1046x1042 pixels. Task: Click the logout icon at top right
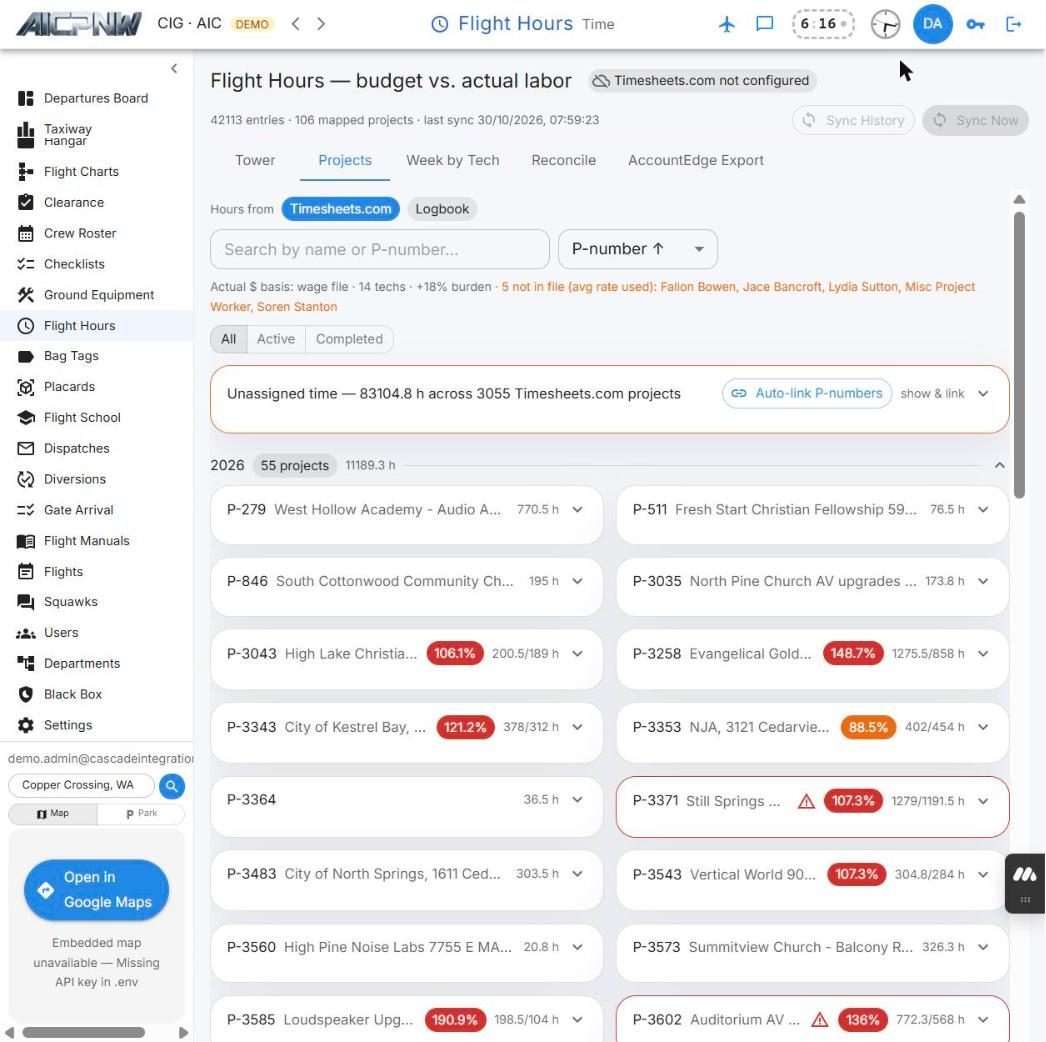click(x=1013, y=25)
